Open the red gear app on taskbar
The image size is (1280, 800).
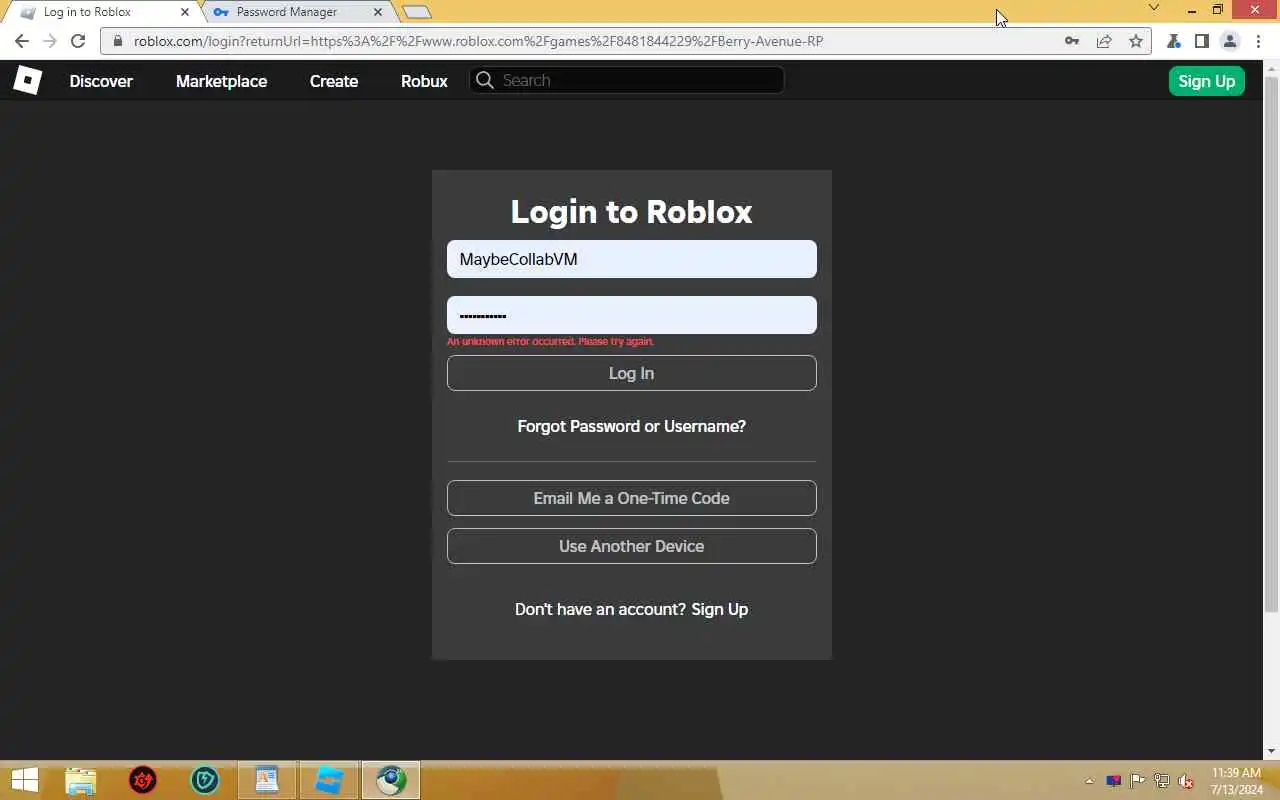(143, 780)
